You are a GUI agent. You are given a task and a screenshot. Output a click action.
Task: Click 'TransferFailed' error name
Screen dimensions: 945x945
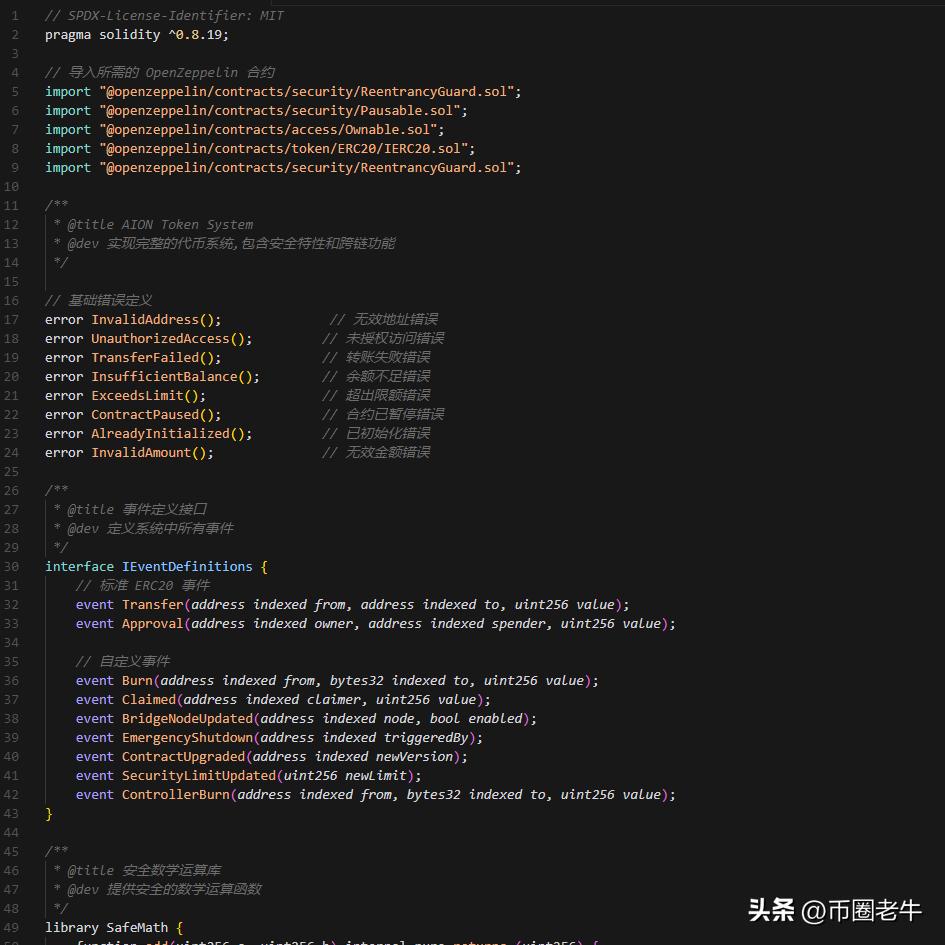pyautogui.click(x=145, y=357)
